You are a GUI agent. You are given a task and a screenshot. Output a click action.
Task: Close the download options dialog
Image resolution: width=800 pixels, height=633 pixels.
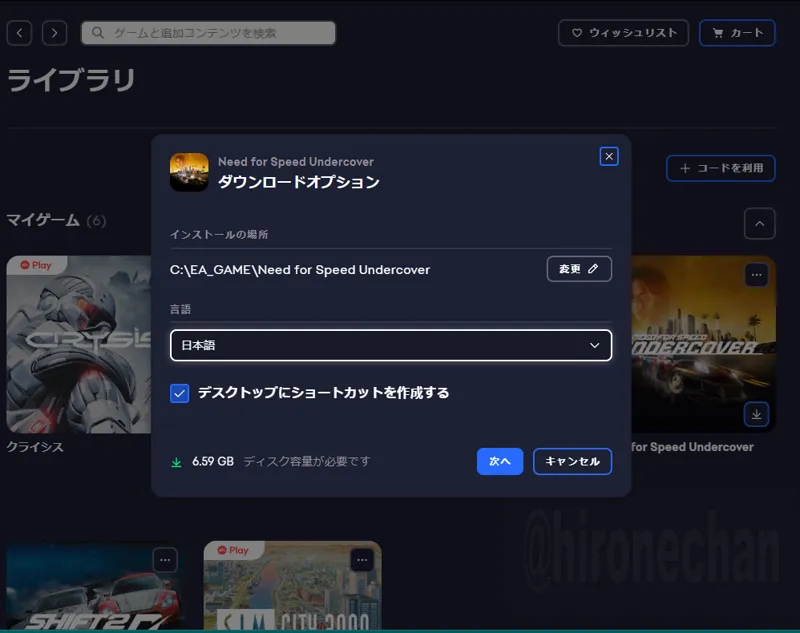[x=609, y=157]
